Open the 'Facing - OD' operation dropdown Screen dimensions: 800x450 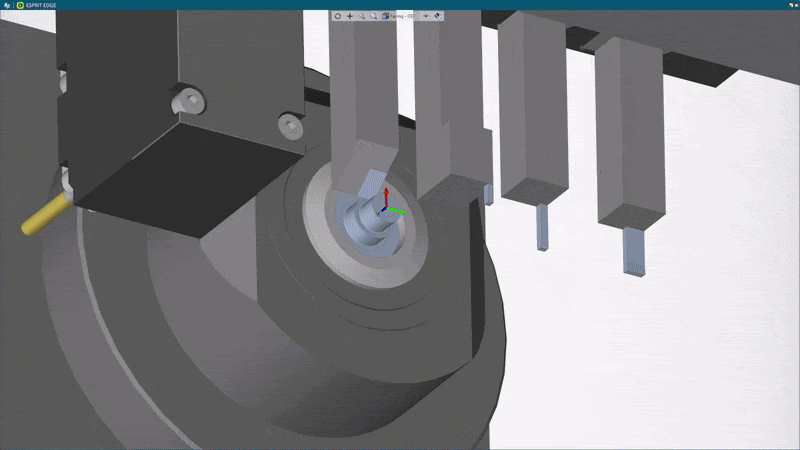coord(402,16)
